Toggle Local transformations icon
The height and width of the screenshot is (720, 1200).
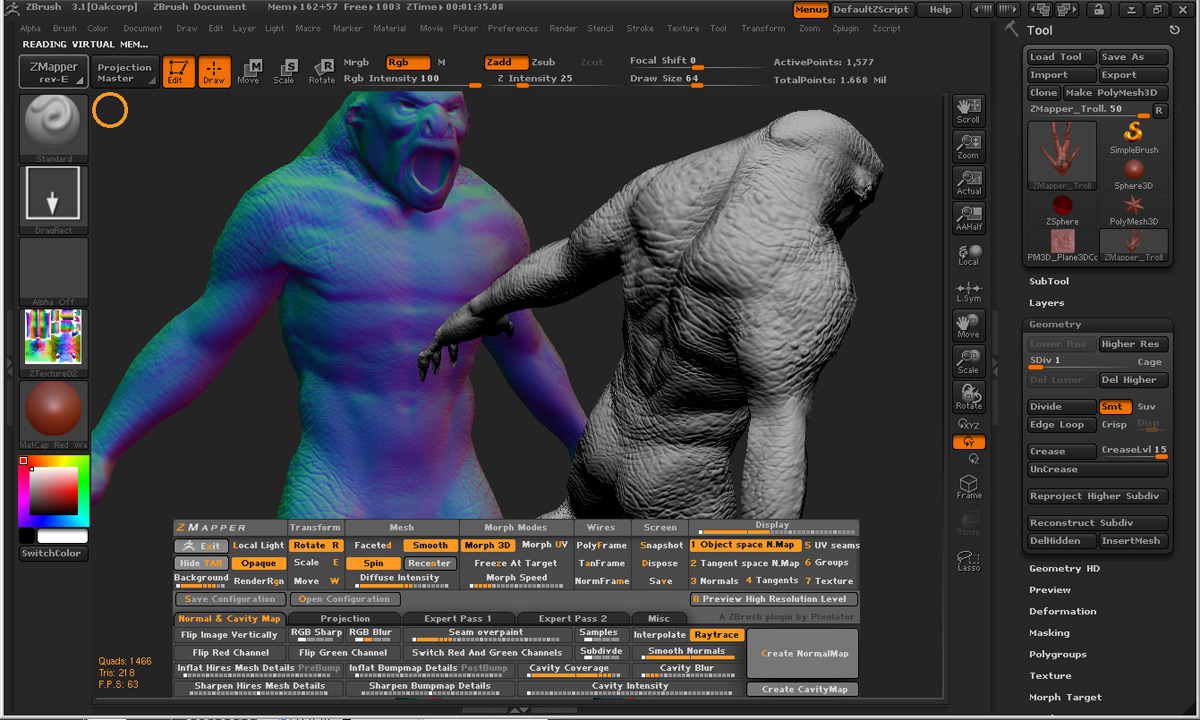[x=969, y=254]
